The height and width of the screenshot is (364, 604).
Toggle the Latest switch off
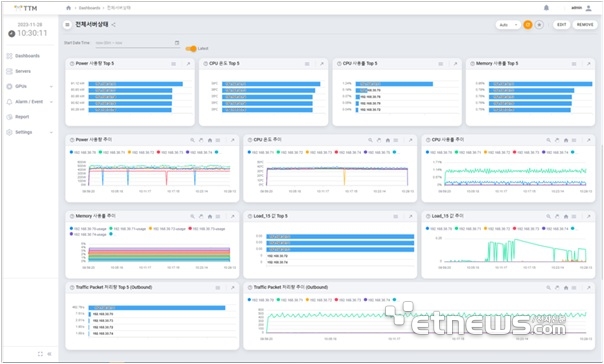(191, 49)
